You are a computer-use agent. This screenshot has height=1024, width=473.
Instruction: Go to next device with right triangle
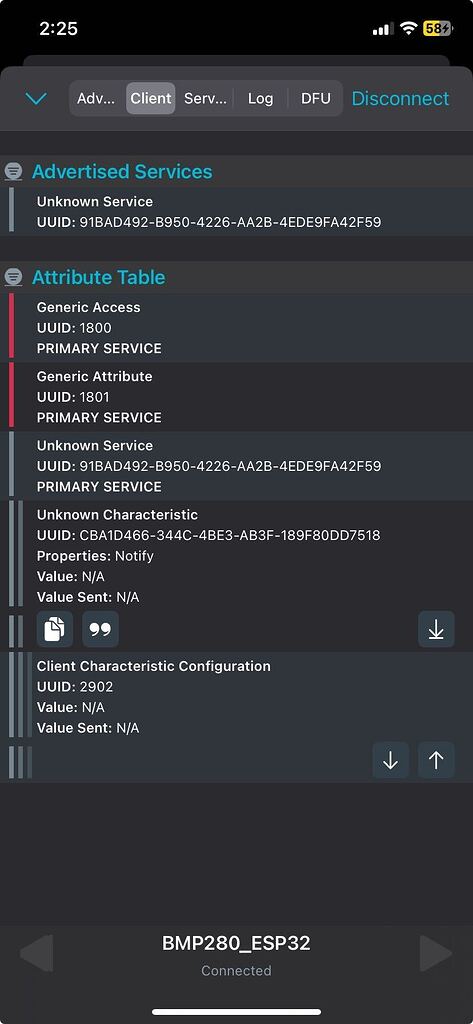pos(436,953)
